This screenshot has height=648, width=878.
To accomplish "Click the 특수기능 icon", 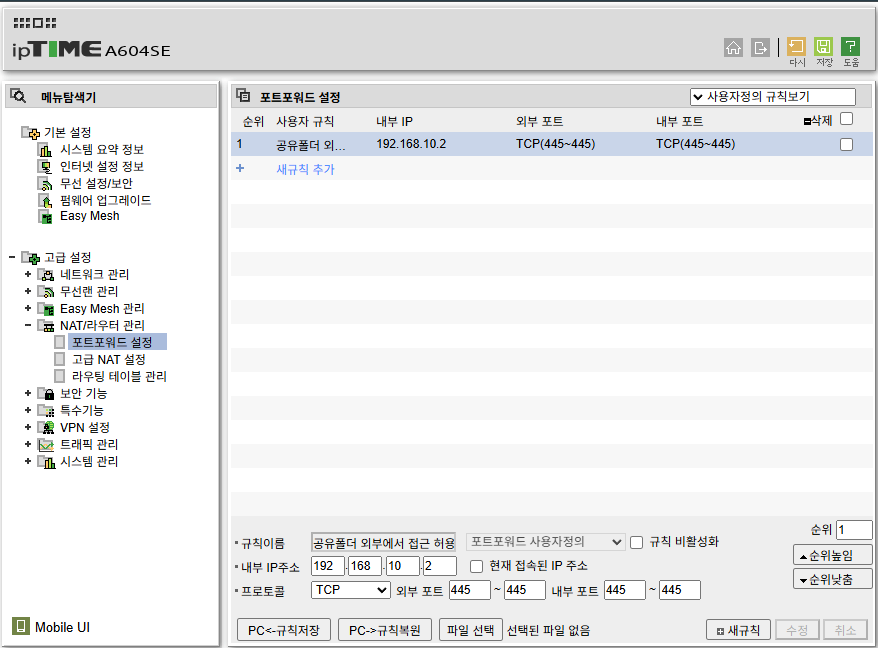I will point(46,411).
